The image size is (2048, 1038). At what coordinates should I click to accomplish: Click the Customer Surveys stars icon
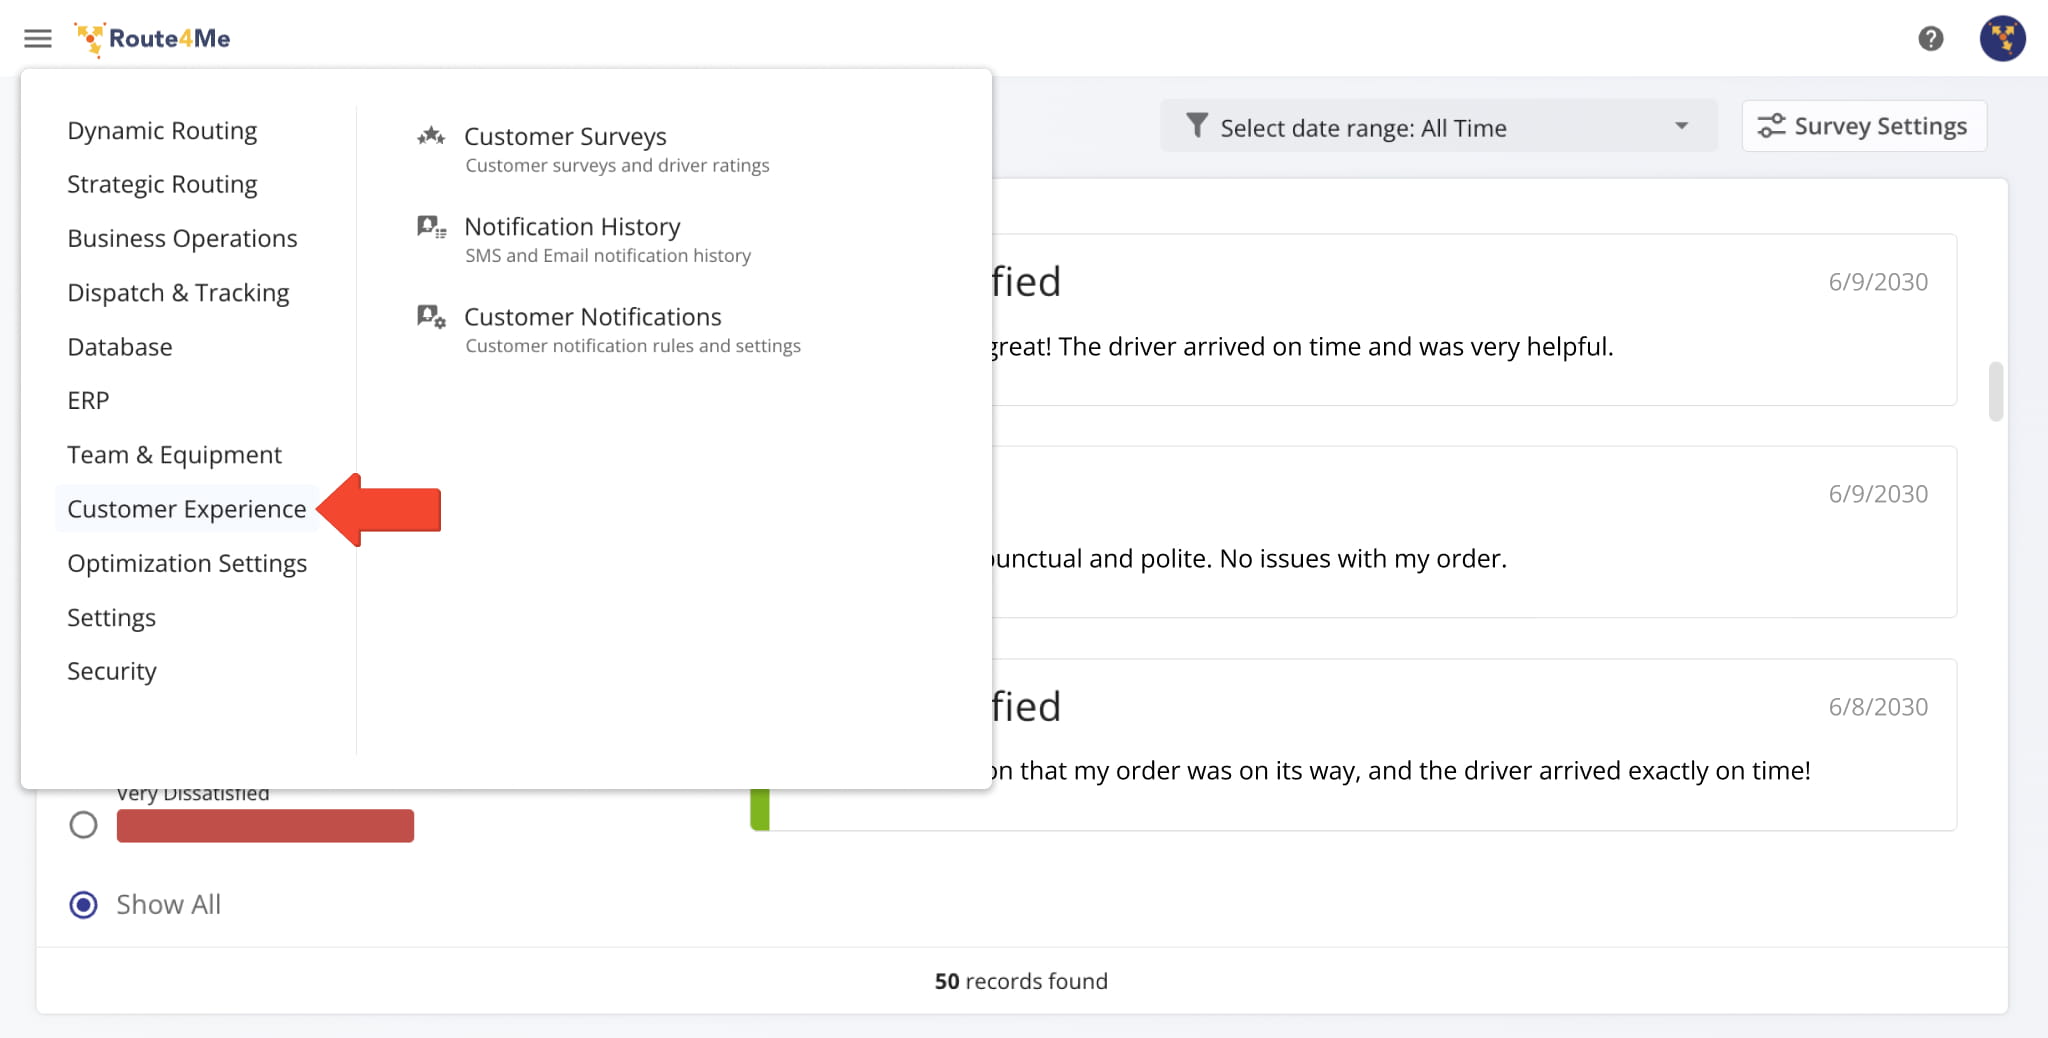pos(431,136)
